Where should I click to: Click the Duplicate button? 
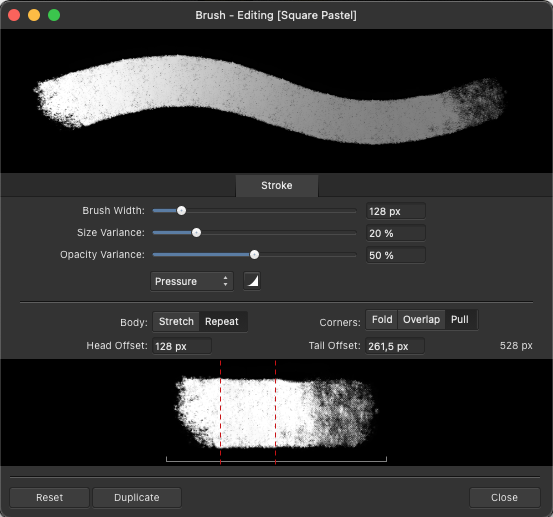click(x=137, y=498)
